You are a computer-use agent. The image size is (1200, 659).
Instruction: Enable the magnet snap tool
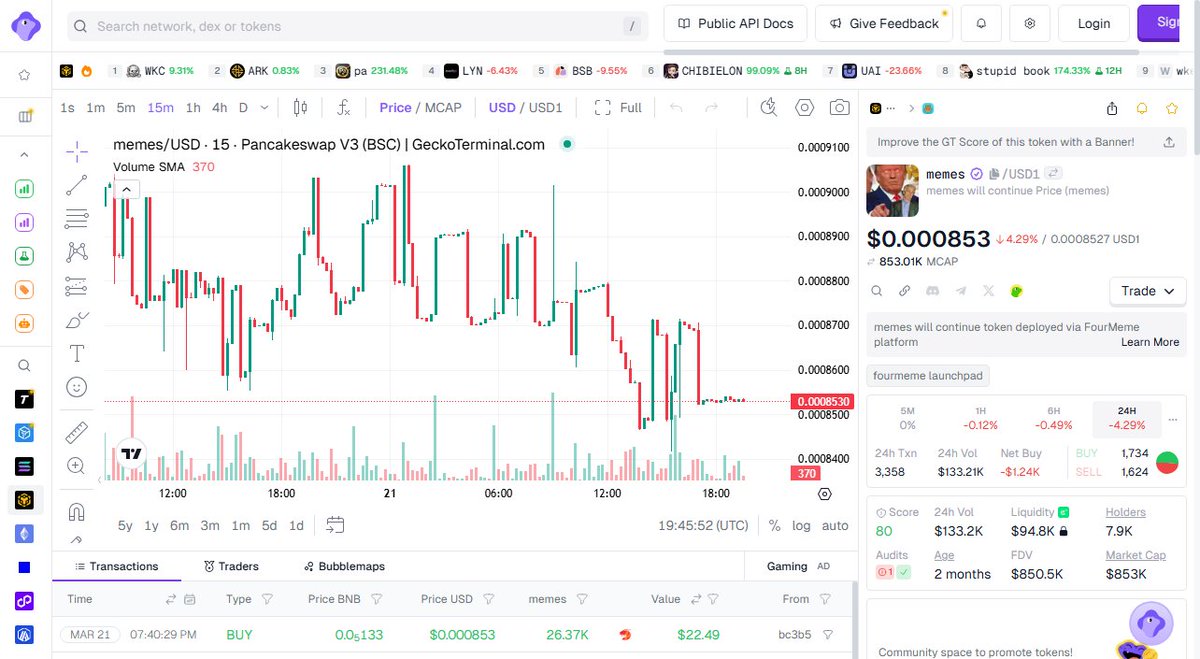pos(77,511)
